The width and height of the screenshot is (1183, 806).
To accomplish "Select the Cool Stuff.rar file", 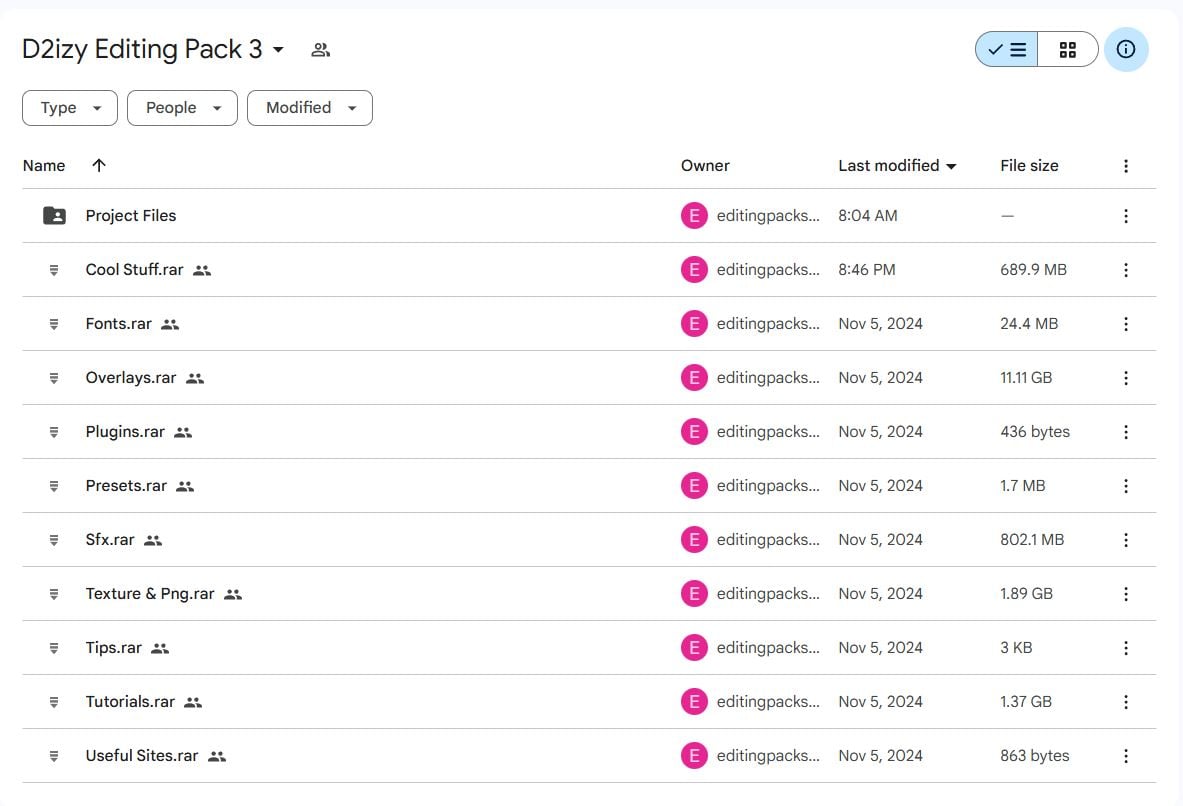I will click(x=134, y=269).
